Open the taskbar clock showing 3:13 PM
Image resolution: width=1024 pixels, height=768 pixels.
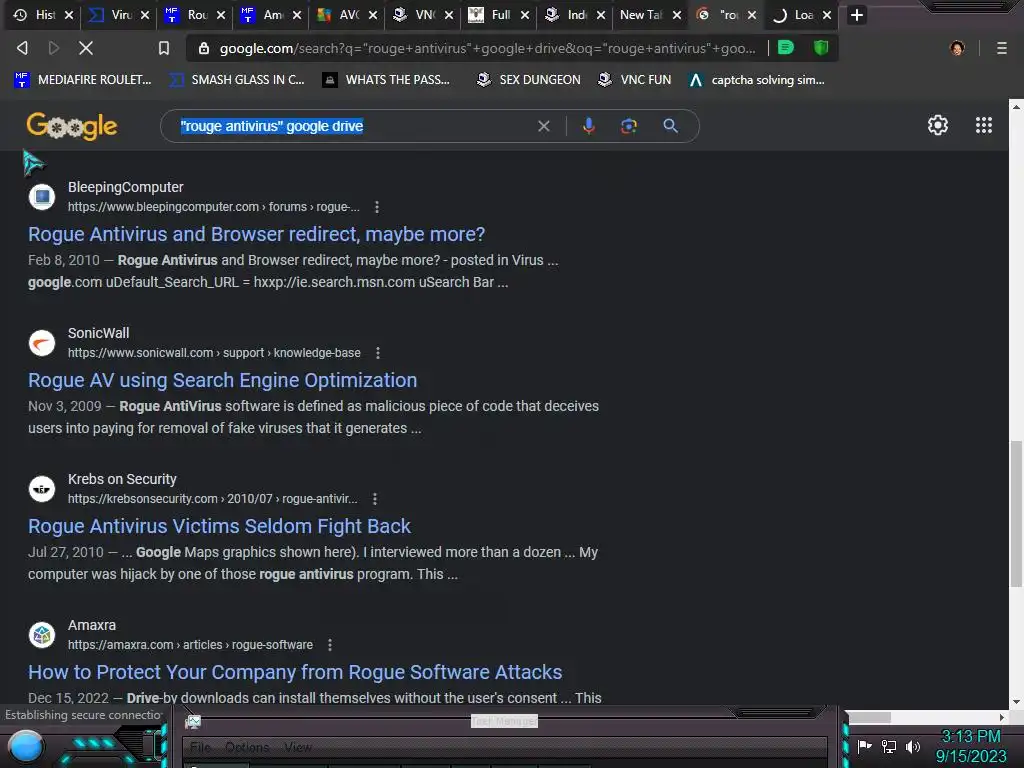pyautogui.click(x=970, y=746)
